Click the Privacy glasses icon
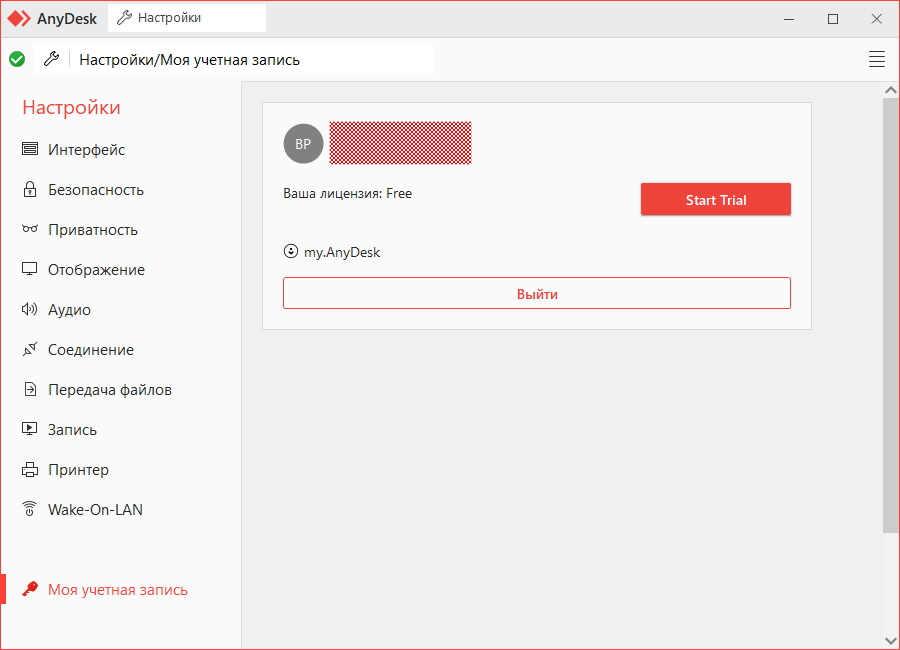 point(30,230)
